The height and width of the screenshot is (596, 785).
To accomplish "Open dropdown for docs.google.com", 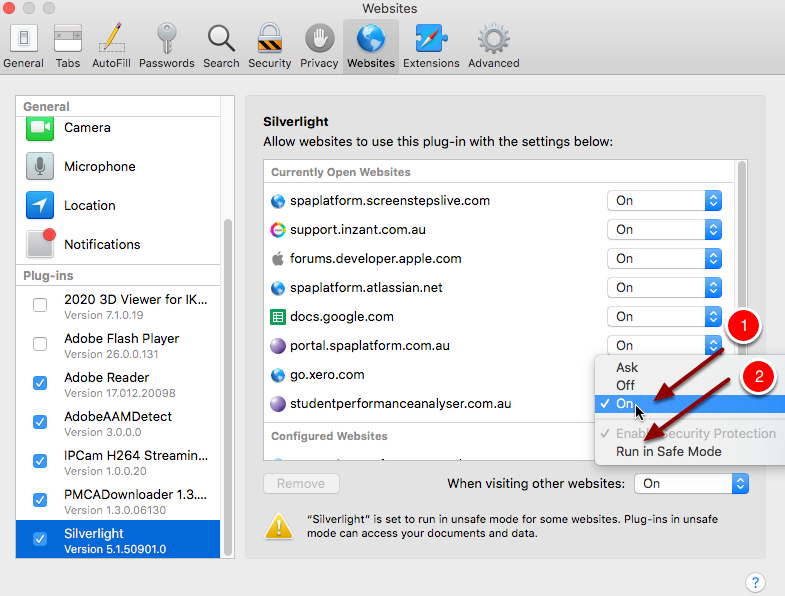I will [x=664, y=317].
